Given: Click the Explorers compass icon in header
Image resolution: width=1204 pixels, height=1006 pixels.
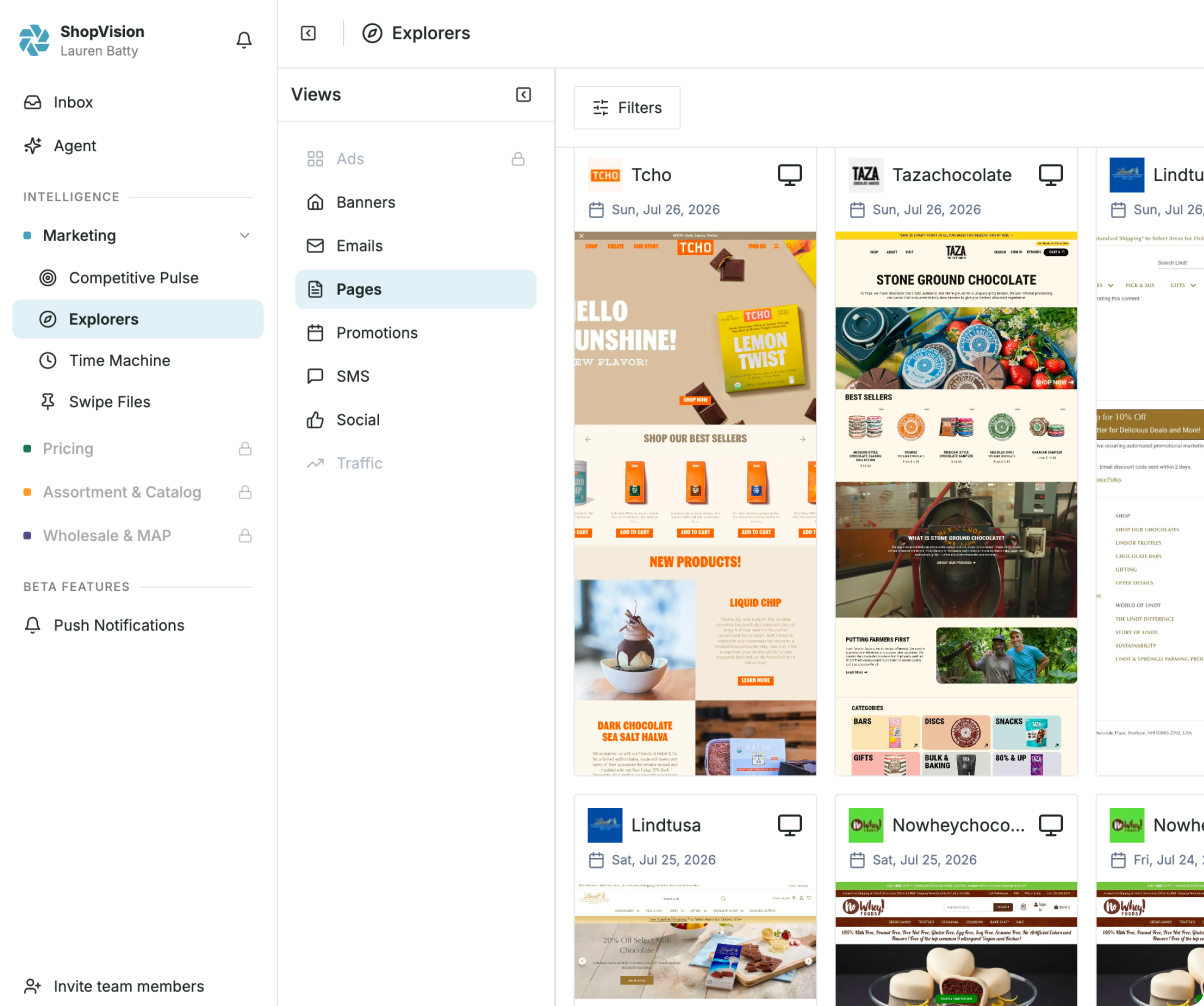Looking at the screenshot, I should [372, 33].
